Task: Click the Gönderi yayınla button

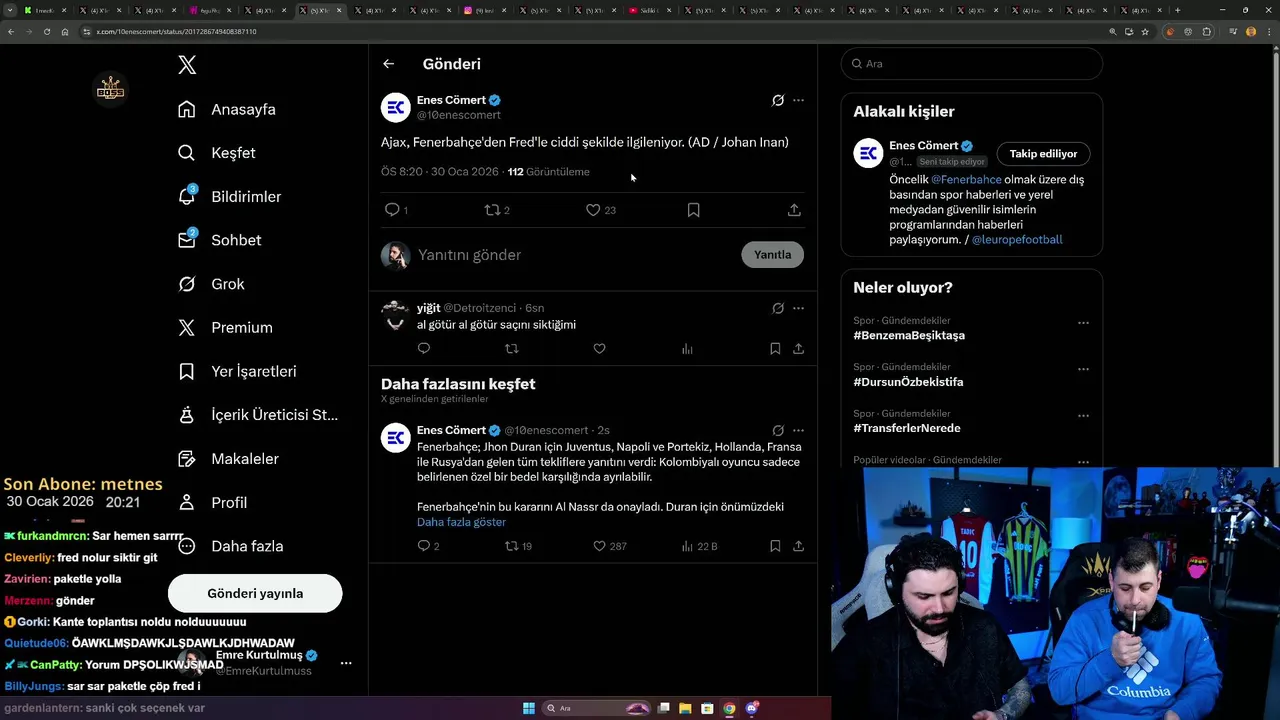Action: pyautogui.click(x=255, y=593)
